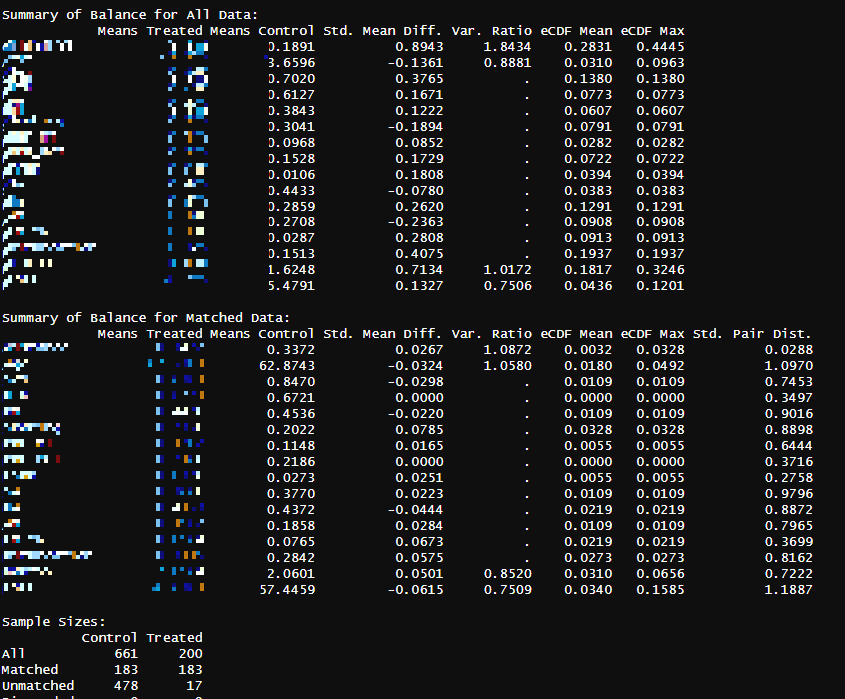The height and width of the screenshot is (699, 845).
Task: Click the Std. Mean Diff. value 0.1222
Action: click(x=419, y=110)
